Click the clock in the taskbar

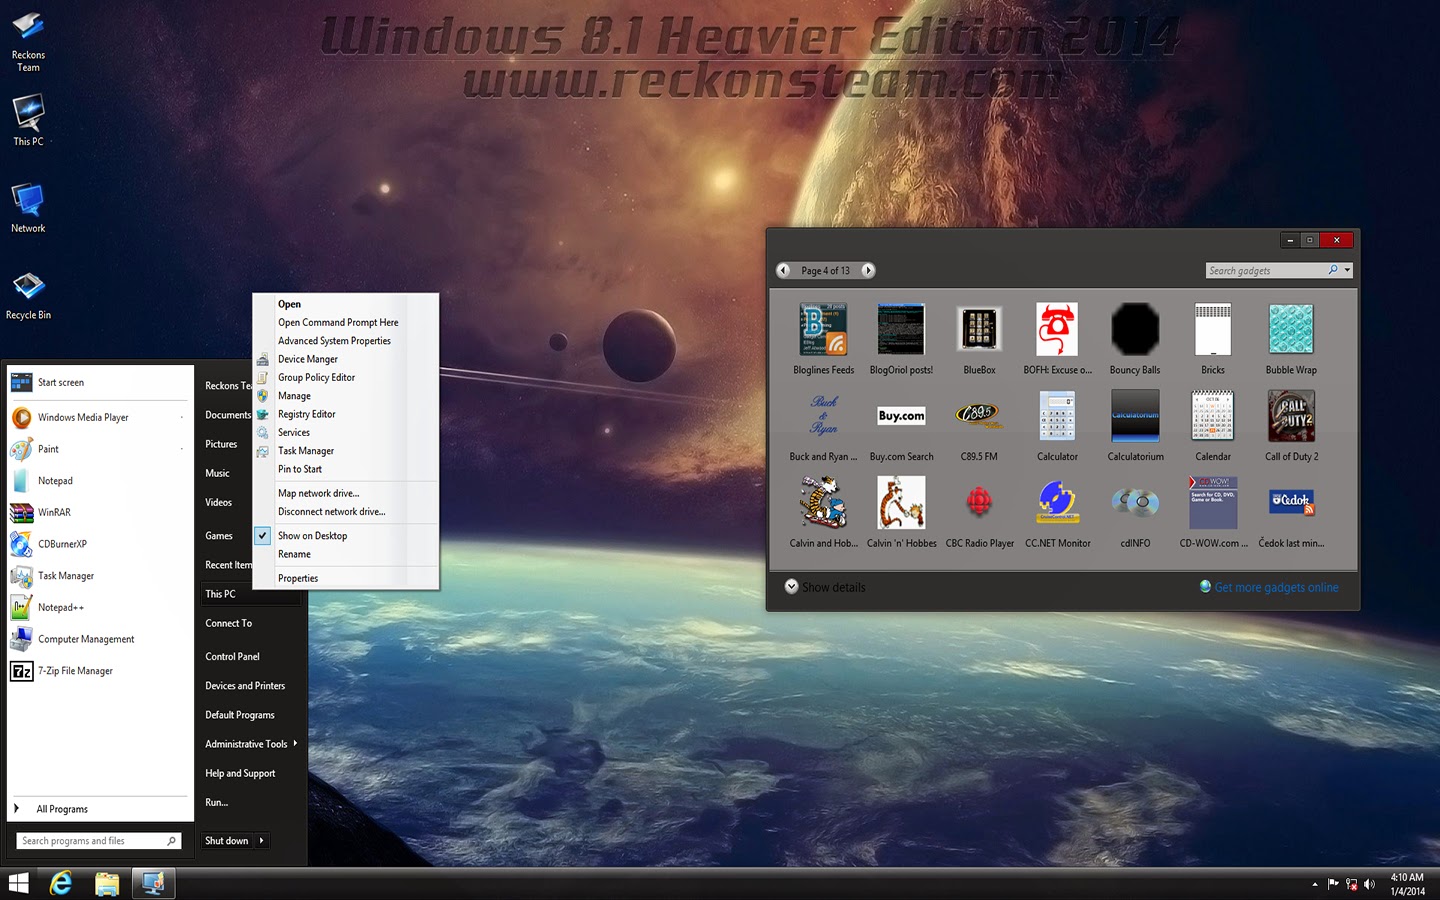(x=1407, y=884)
